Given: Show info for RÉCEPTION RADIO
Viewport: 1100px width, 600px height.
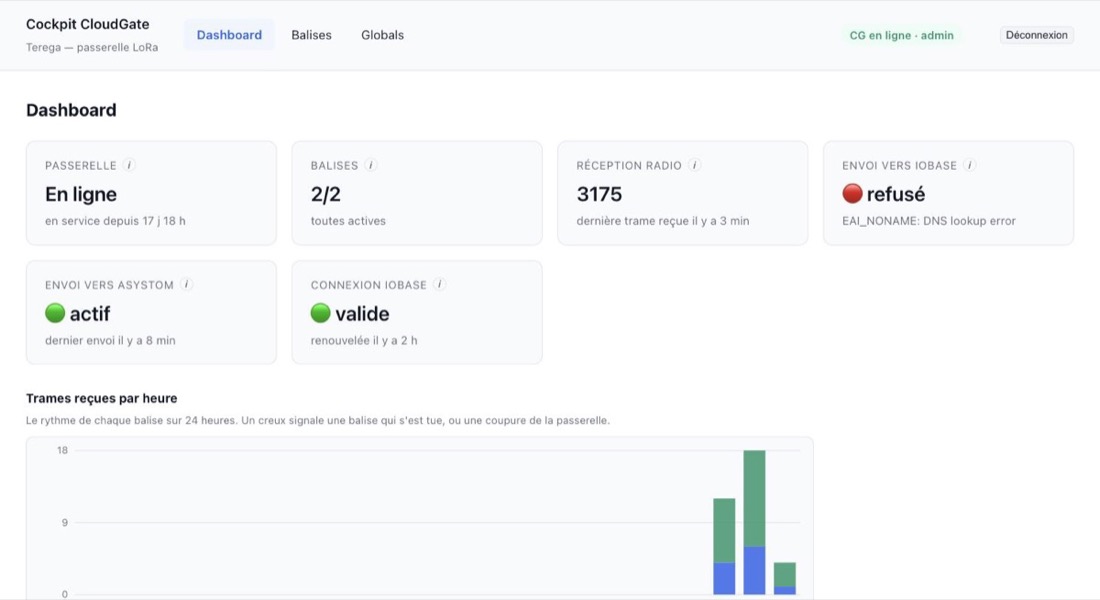Looking at the screenshot, I should point(694,165).
